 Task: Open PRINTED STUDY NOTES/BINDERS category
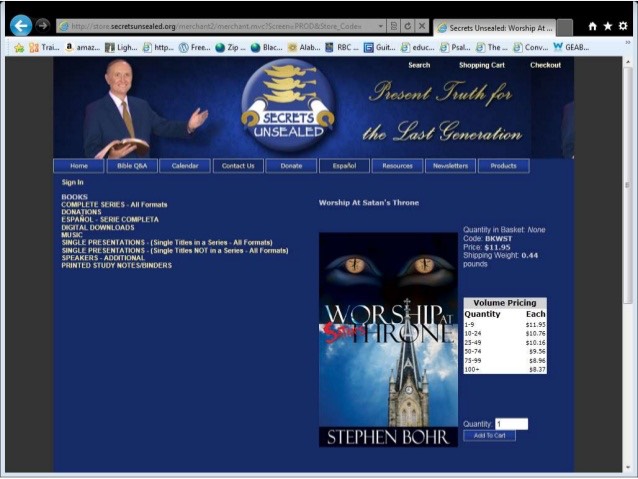pyautogui.click(x=117, y=266)
